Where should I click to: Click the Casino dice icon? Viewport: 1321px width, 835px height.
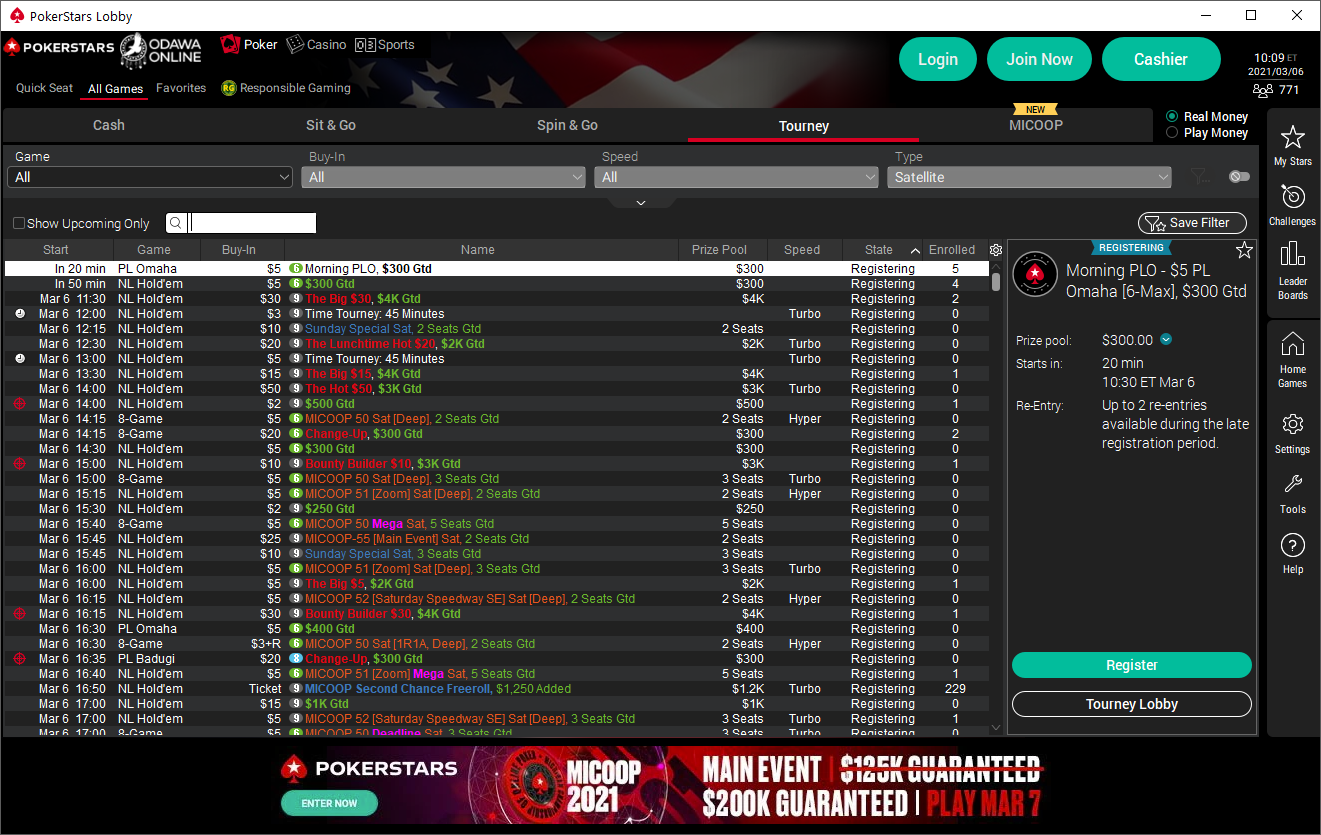[295, 45]
